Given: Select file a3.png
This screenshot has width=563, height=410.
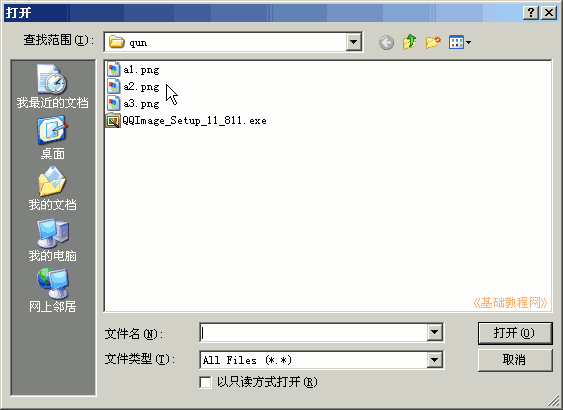Looking at the screenshot, I should click(133, 104).
